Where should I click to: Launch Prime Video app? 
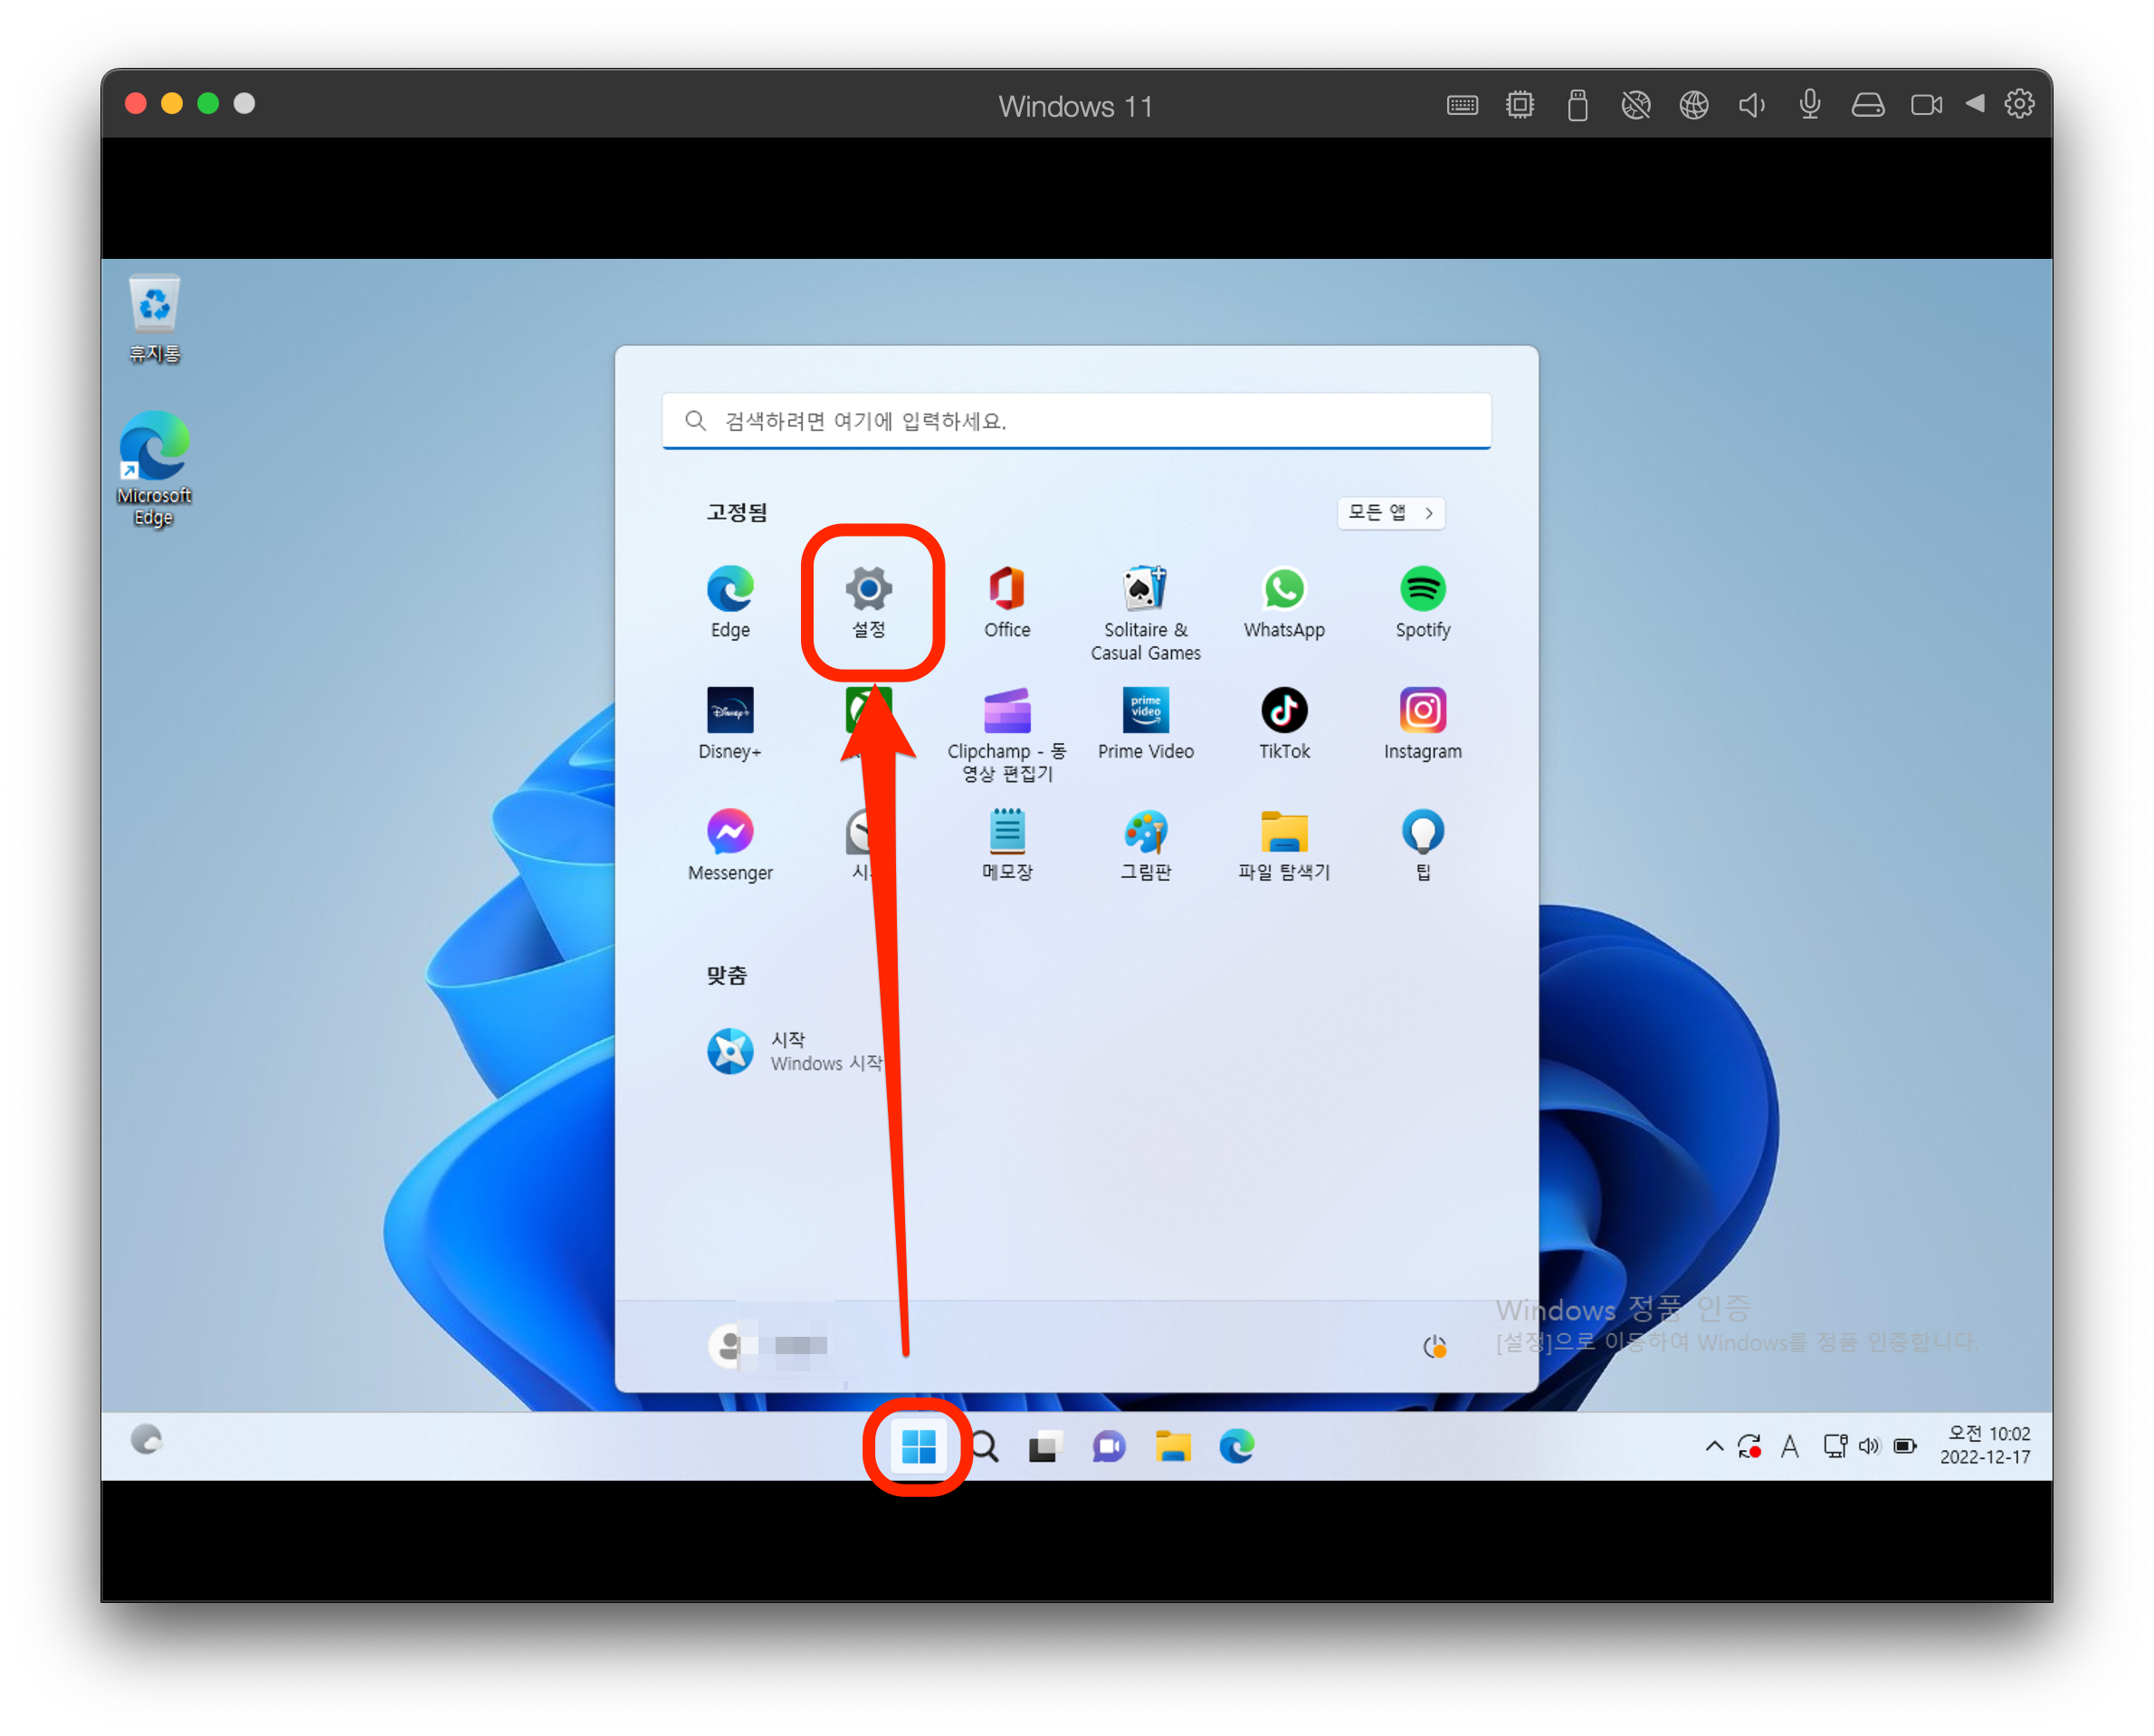(x=1146, y=723)
